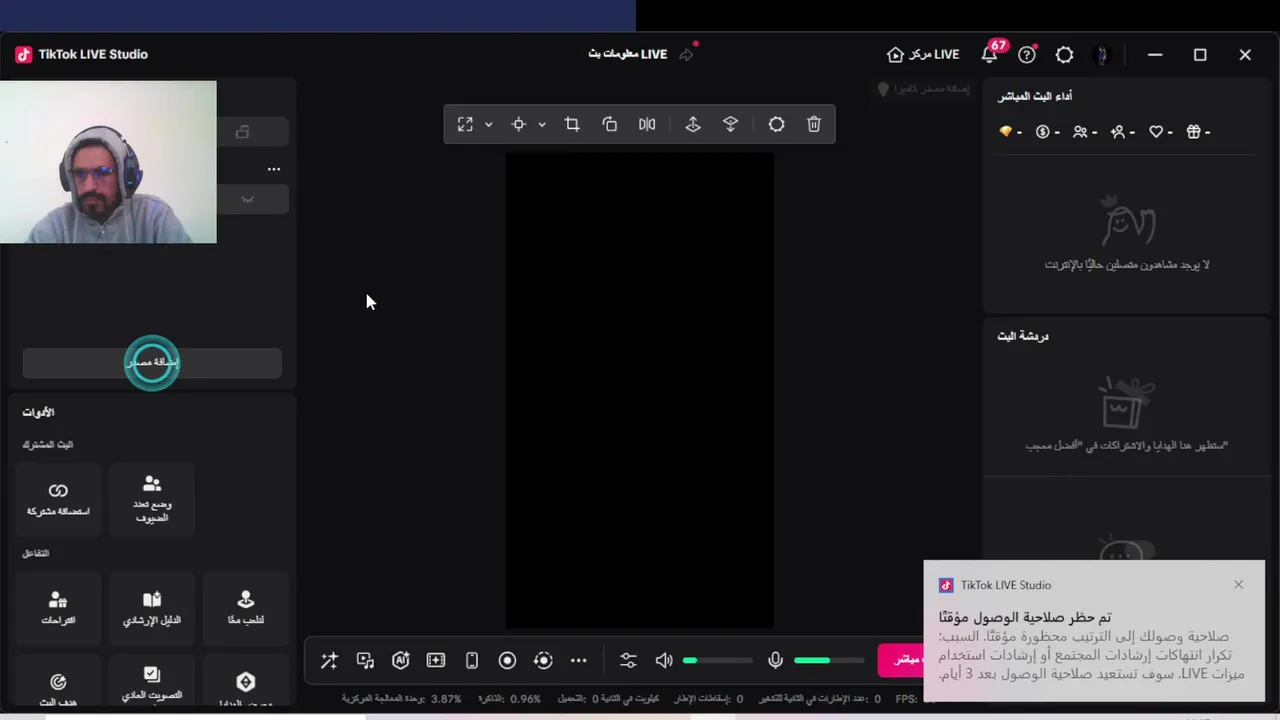1280x720 pixels.
Task: Move source layer up
Action: click(x=692, y=124)
